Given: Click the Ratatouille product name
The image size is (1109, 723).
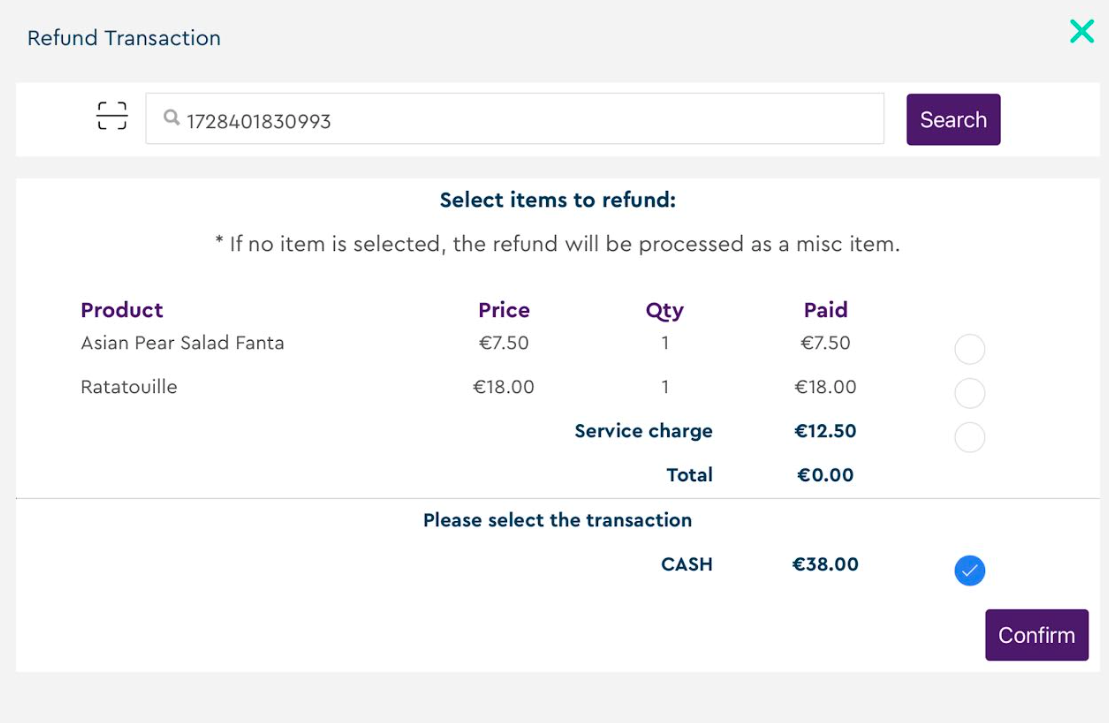Looking at the screenshot, I should point(129,387).
